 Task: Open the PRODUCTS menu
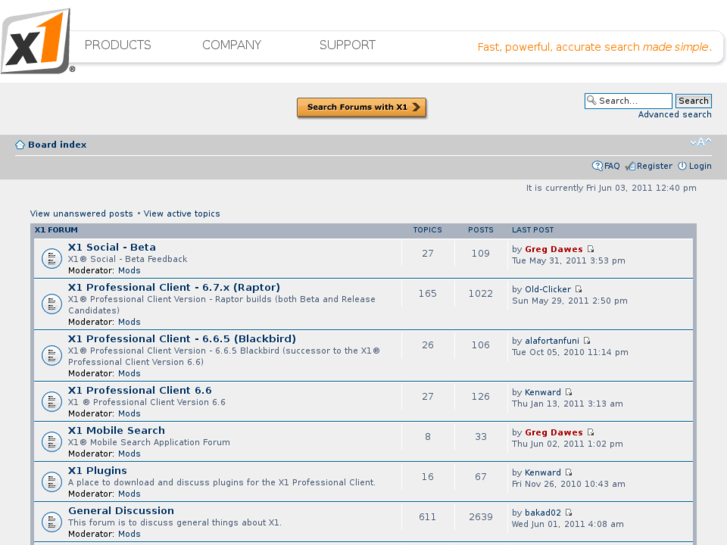pos(118,45)
